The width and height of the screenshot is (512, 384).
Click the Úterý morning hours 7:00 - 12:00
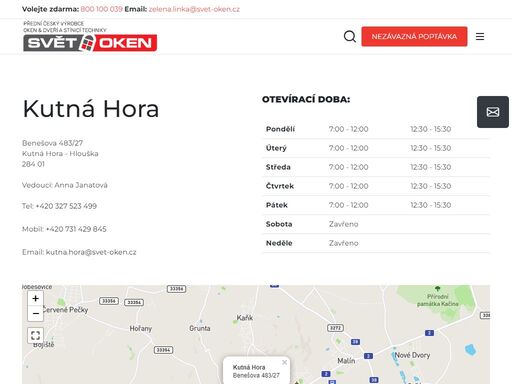pos(349,148)
